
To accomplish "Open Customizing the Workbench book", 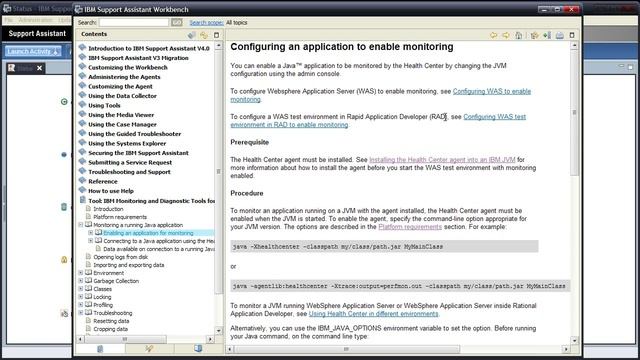I will [x=128, y=67].
